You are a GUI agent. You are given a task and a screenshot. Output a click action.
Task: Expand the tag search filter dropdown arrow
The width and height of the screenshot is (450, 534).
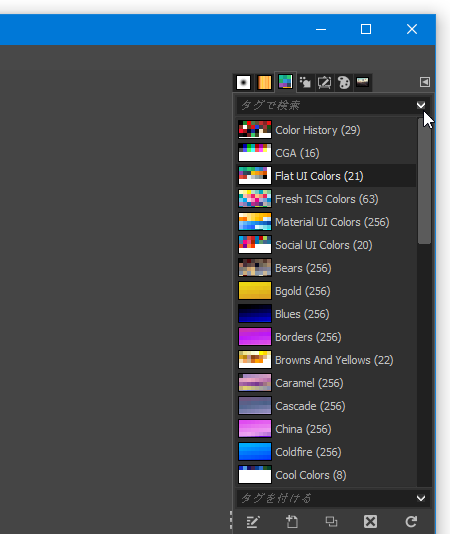421,105
